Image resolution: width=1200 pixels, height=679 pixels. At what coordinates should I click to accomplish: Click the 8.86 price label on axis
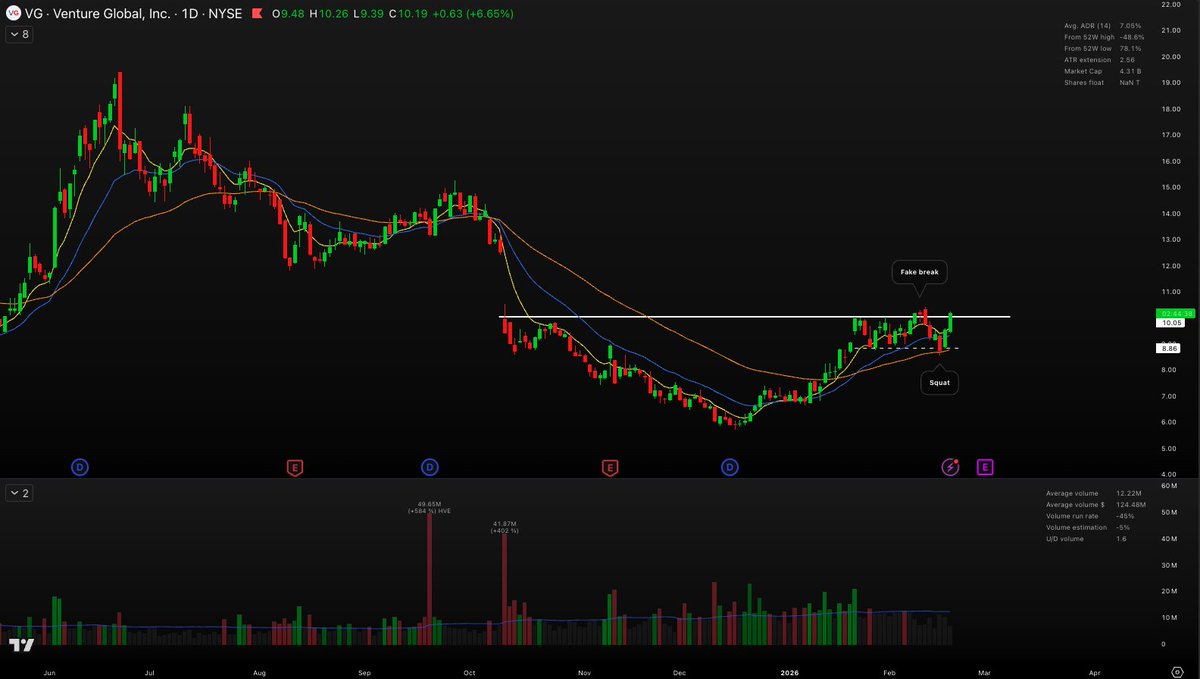tap(1169, 348)
